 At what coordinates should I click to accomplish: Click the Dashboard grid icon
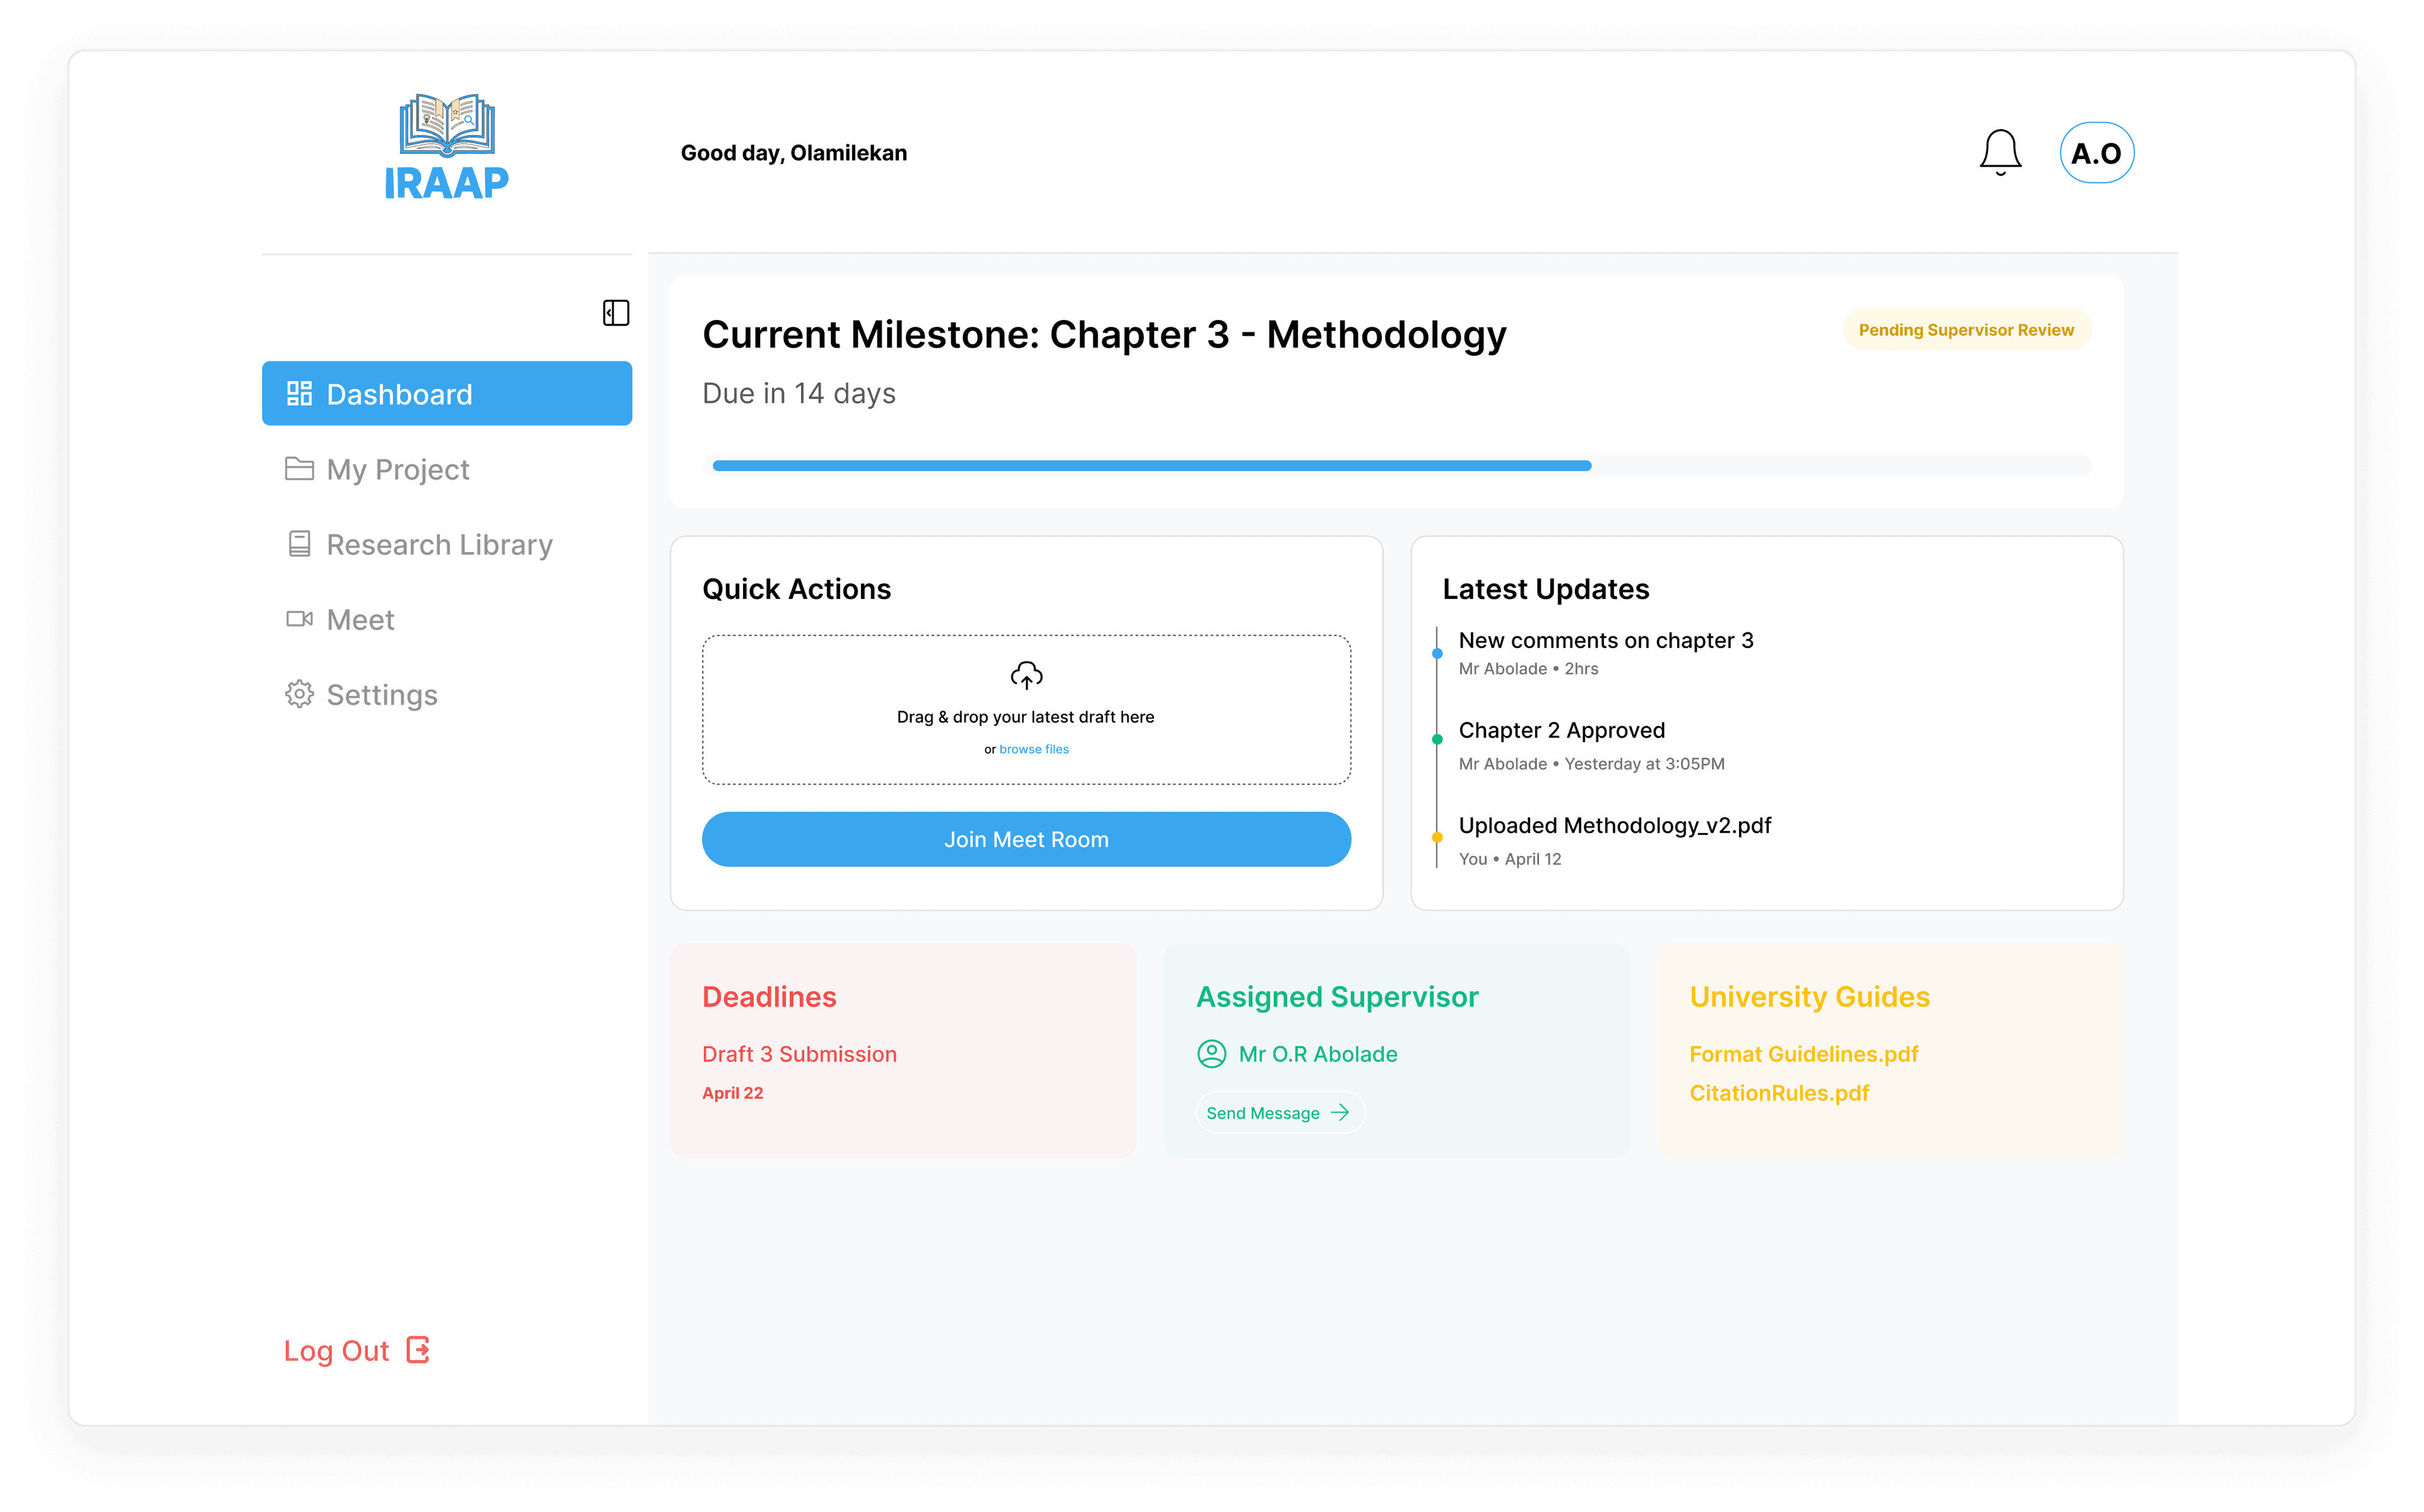[x=299, y=393]
